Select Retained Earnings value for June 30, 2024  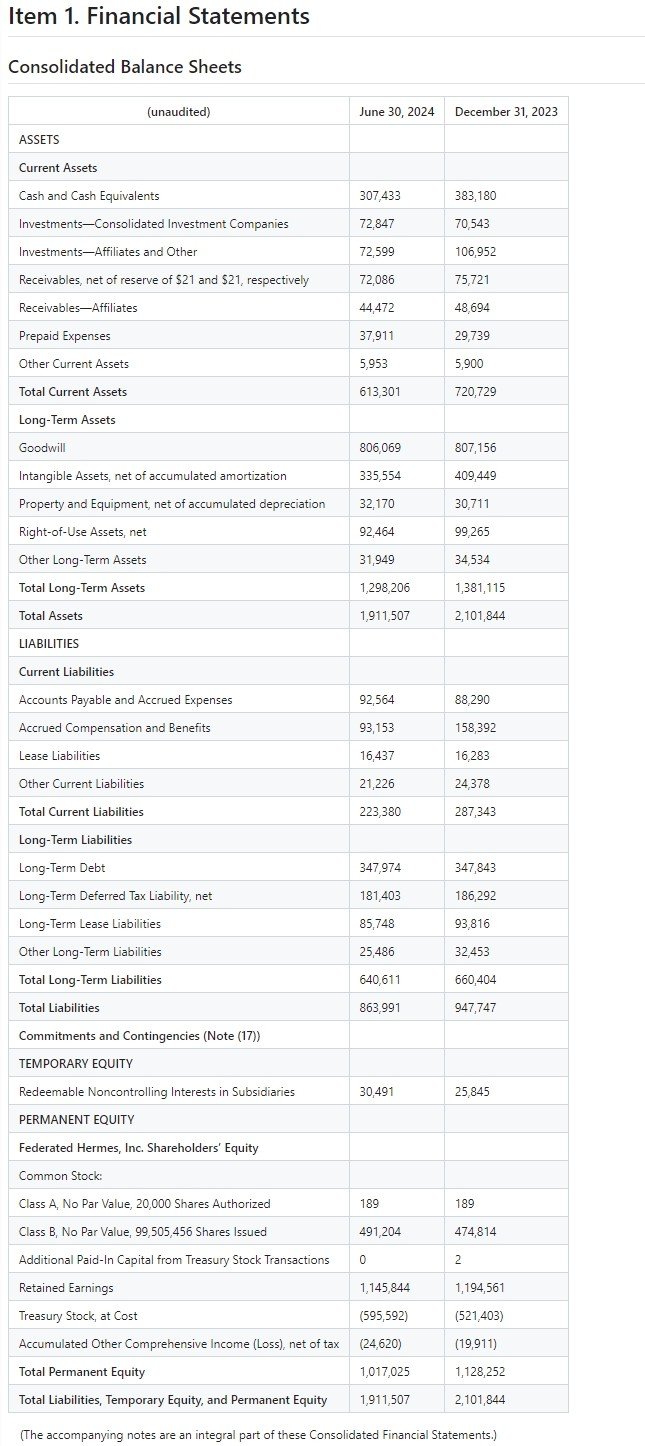pyautogui.click(x=385, y=1288)
